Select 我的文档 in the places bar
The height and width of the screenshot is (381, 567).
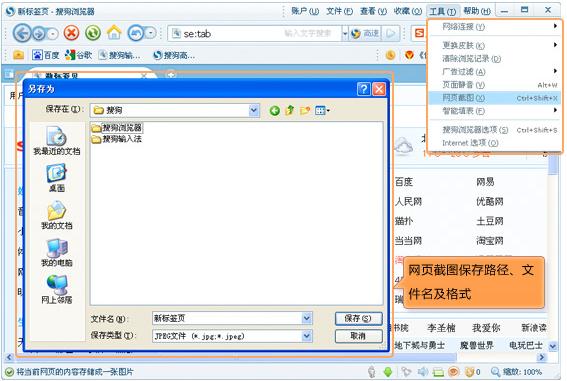tap(56, 215)
